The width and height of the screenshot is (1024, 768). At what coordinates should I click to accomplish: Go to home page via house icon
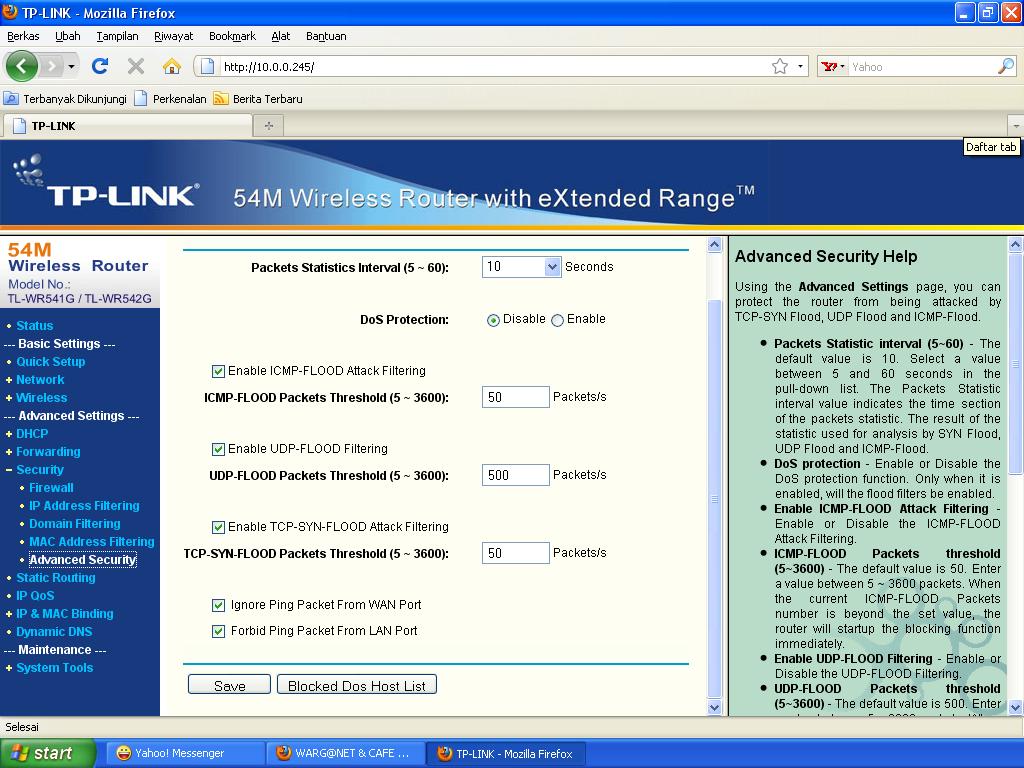point(172,66)
